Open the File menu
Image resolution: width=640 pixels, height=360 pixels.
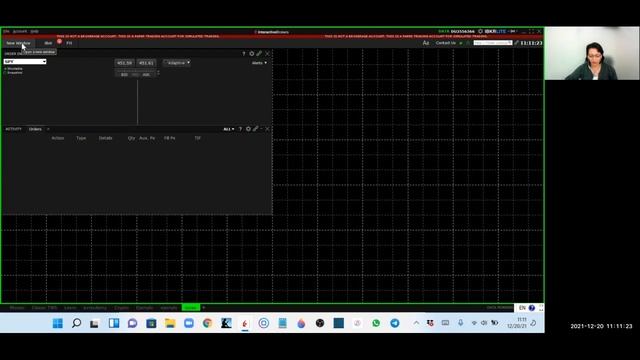pyautogui.click(x=6, y=31)
